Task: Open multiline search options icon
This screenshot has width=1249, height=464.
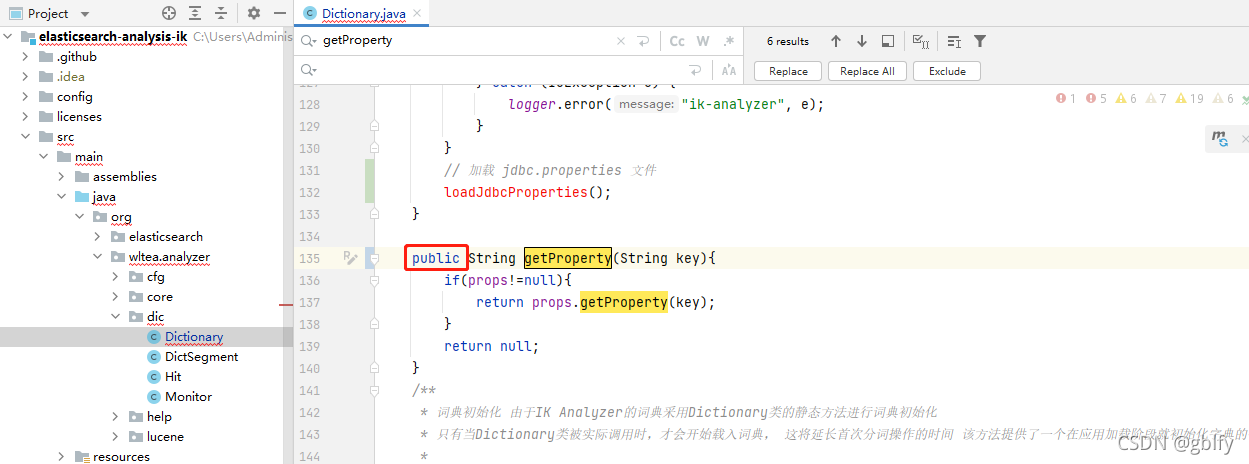Action: click(954, 41)
